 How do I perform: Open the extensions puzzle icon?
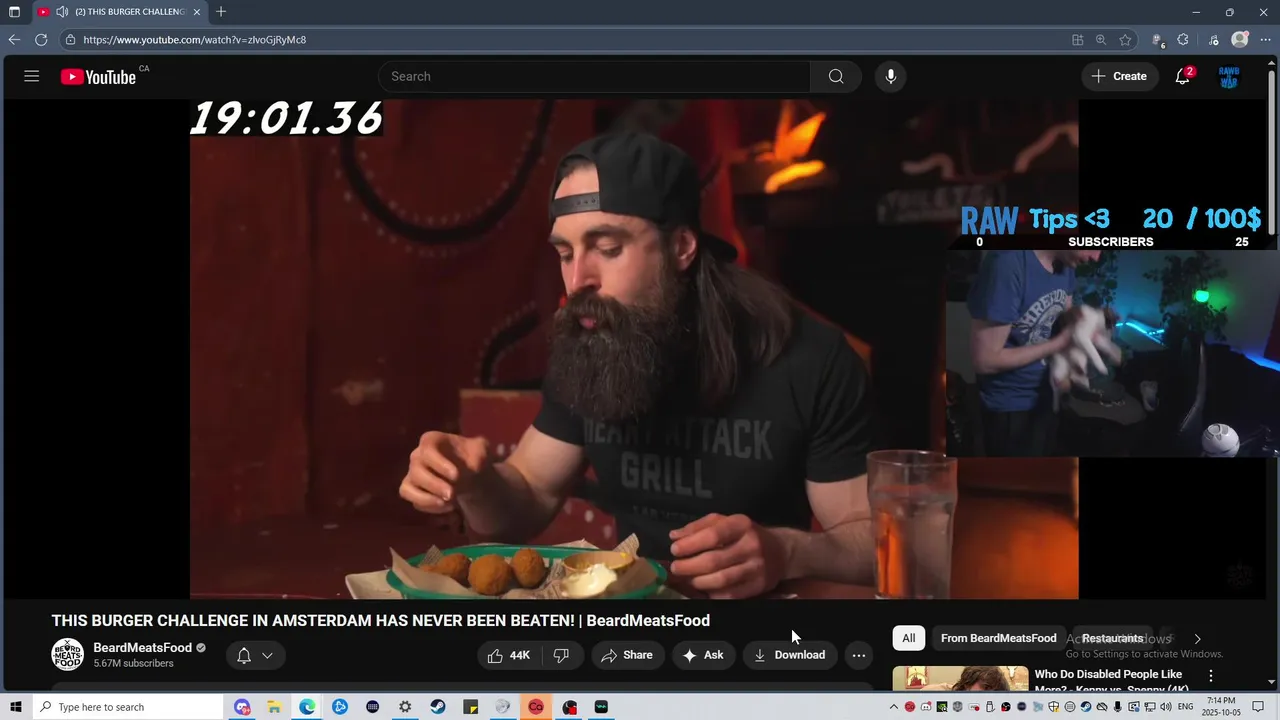pyautogui.click(x=1183, y=40)
